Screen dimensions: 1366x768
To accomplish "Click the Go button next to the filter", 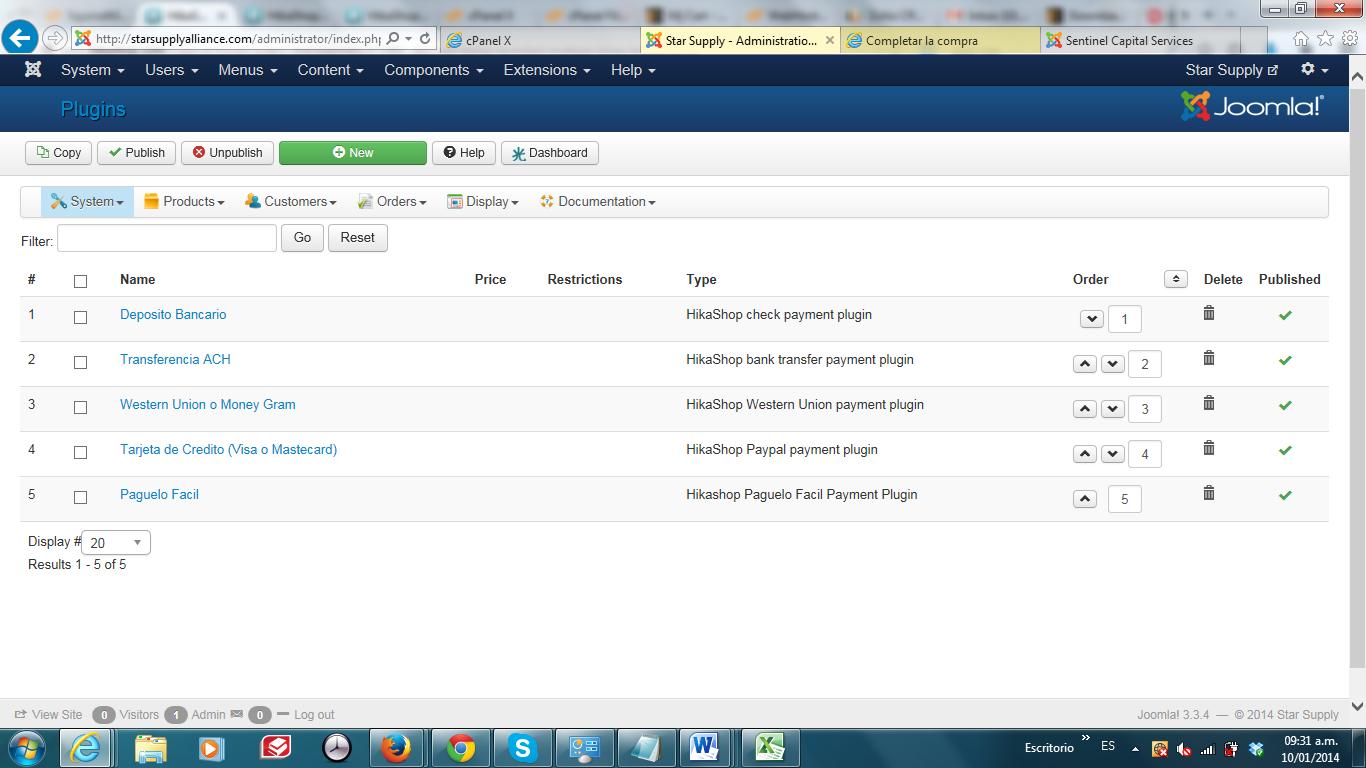I will pyautogui.click(x=302, y=238).
